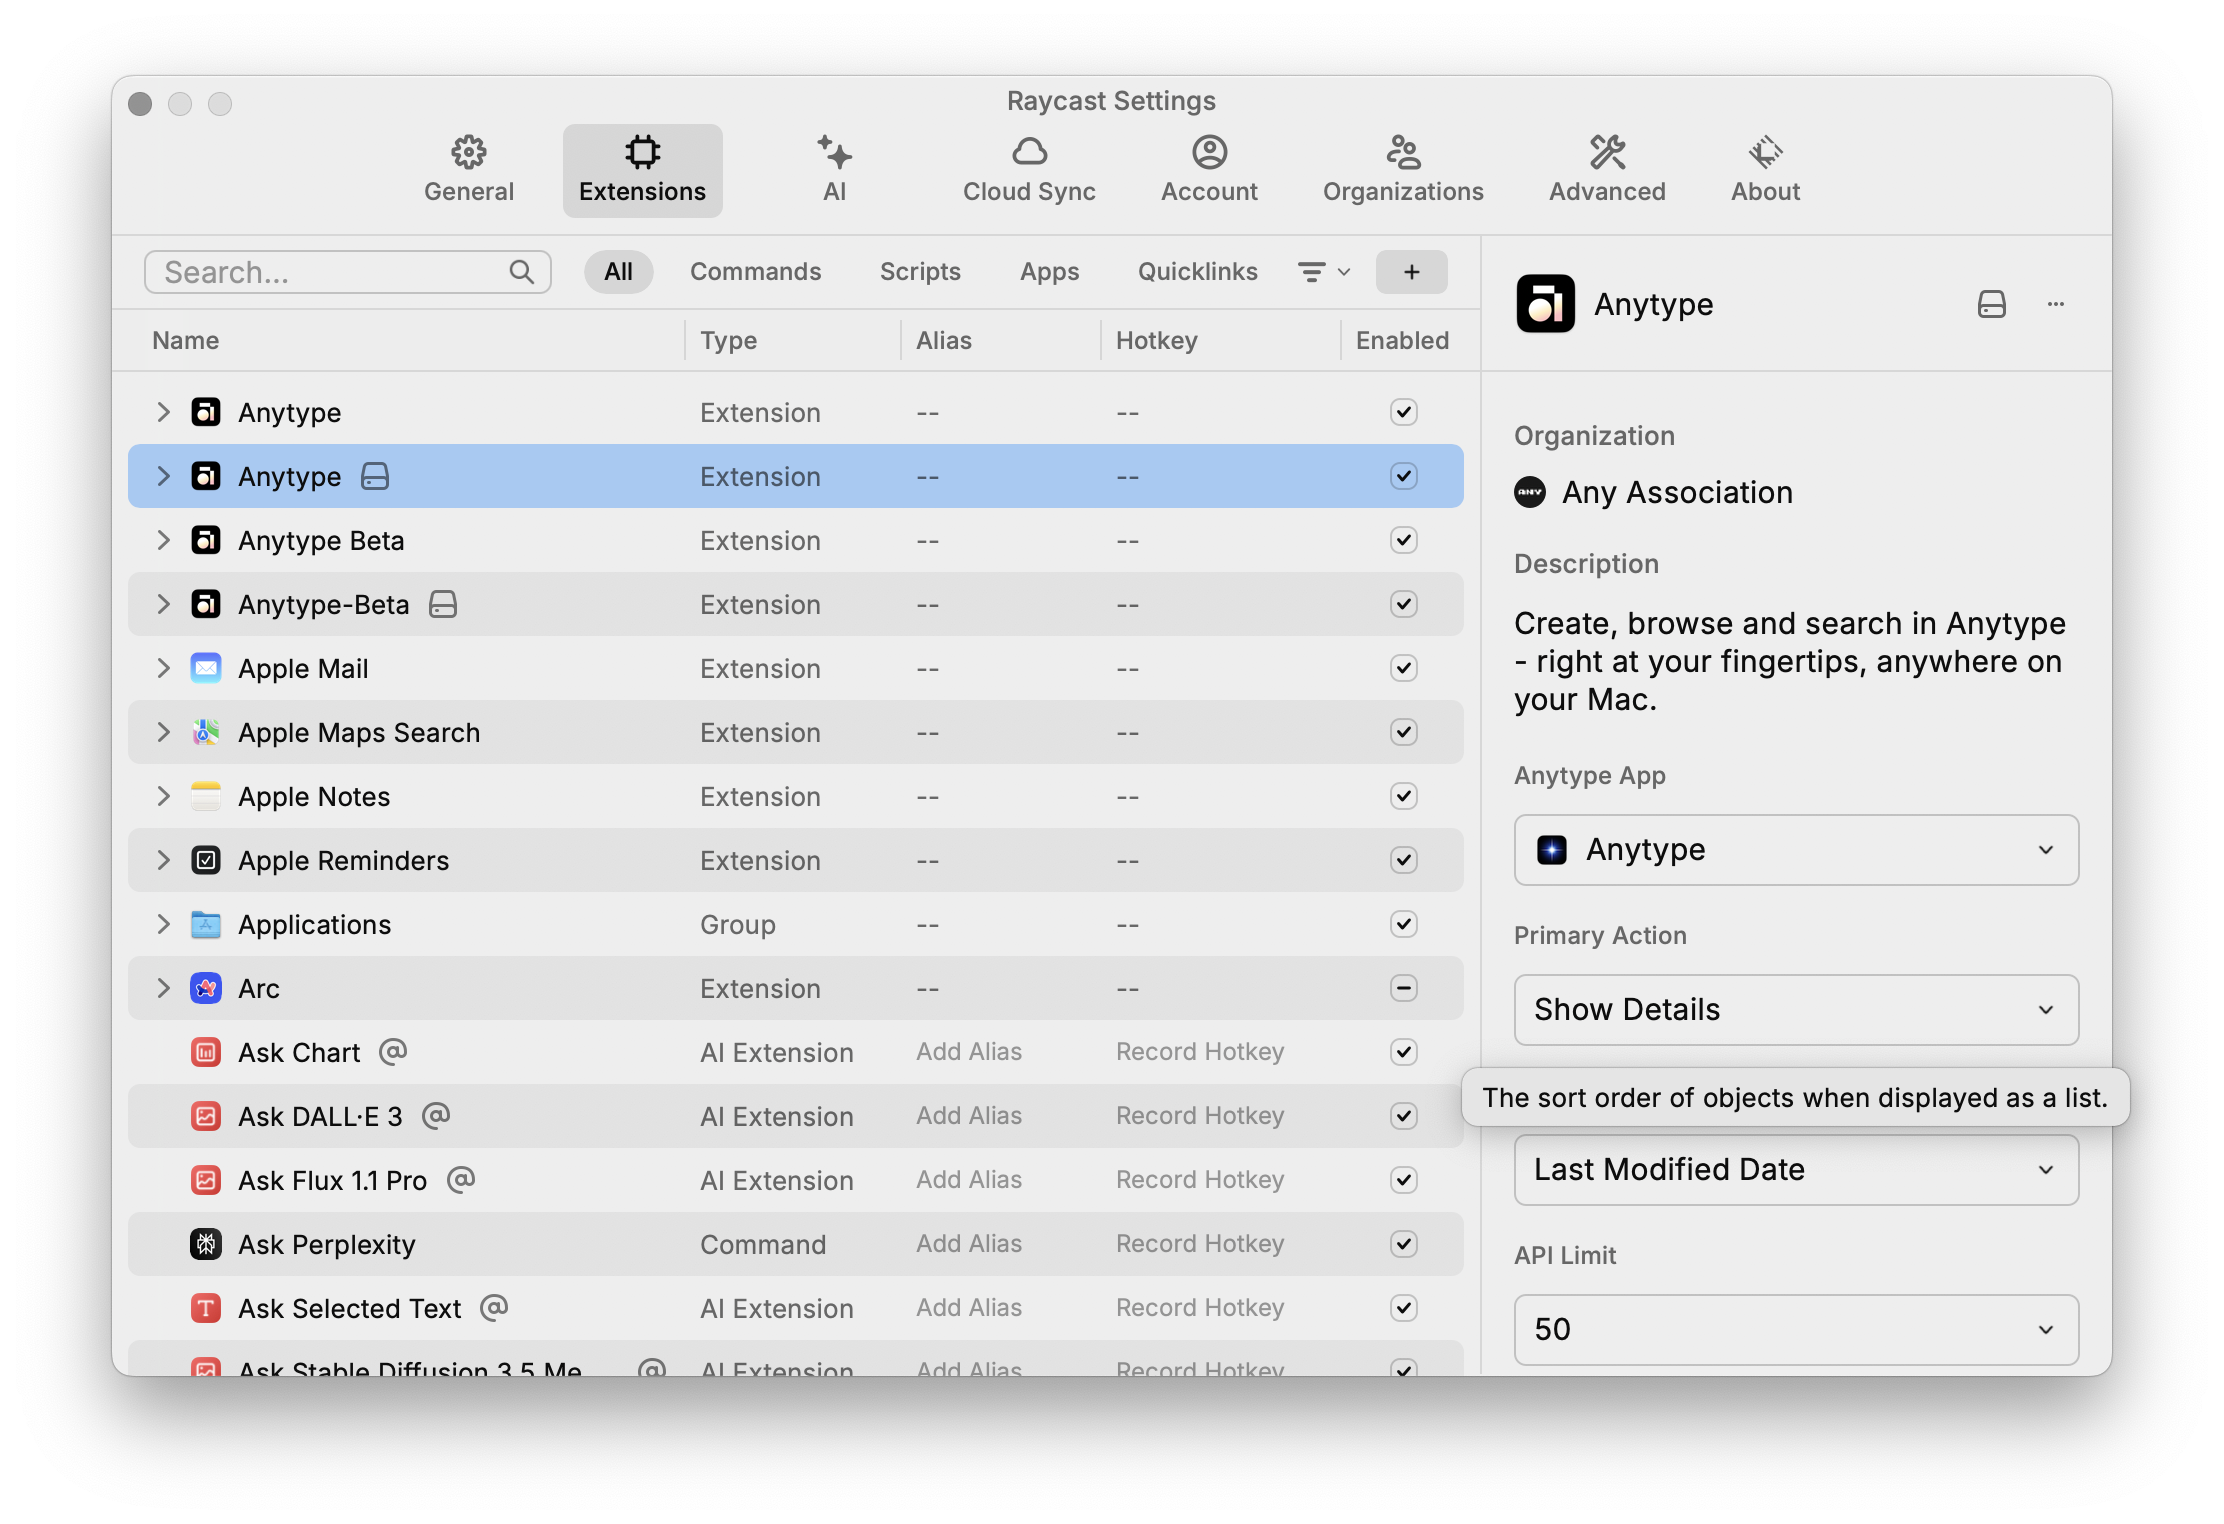
Task: Click the Any Association organization logo
Action: click(x=1530, y=492)
